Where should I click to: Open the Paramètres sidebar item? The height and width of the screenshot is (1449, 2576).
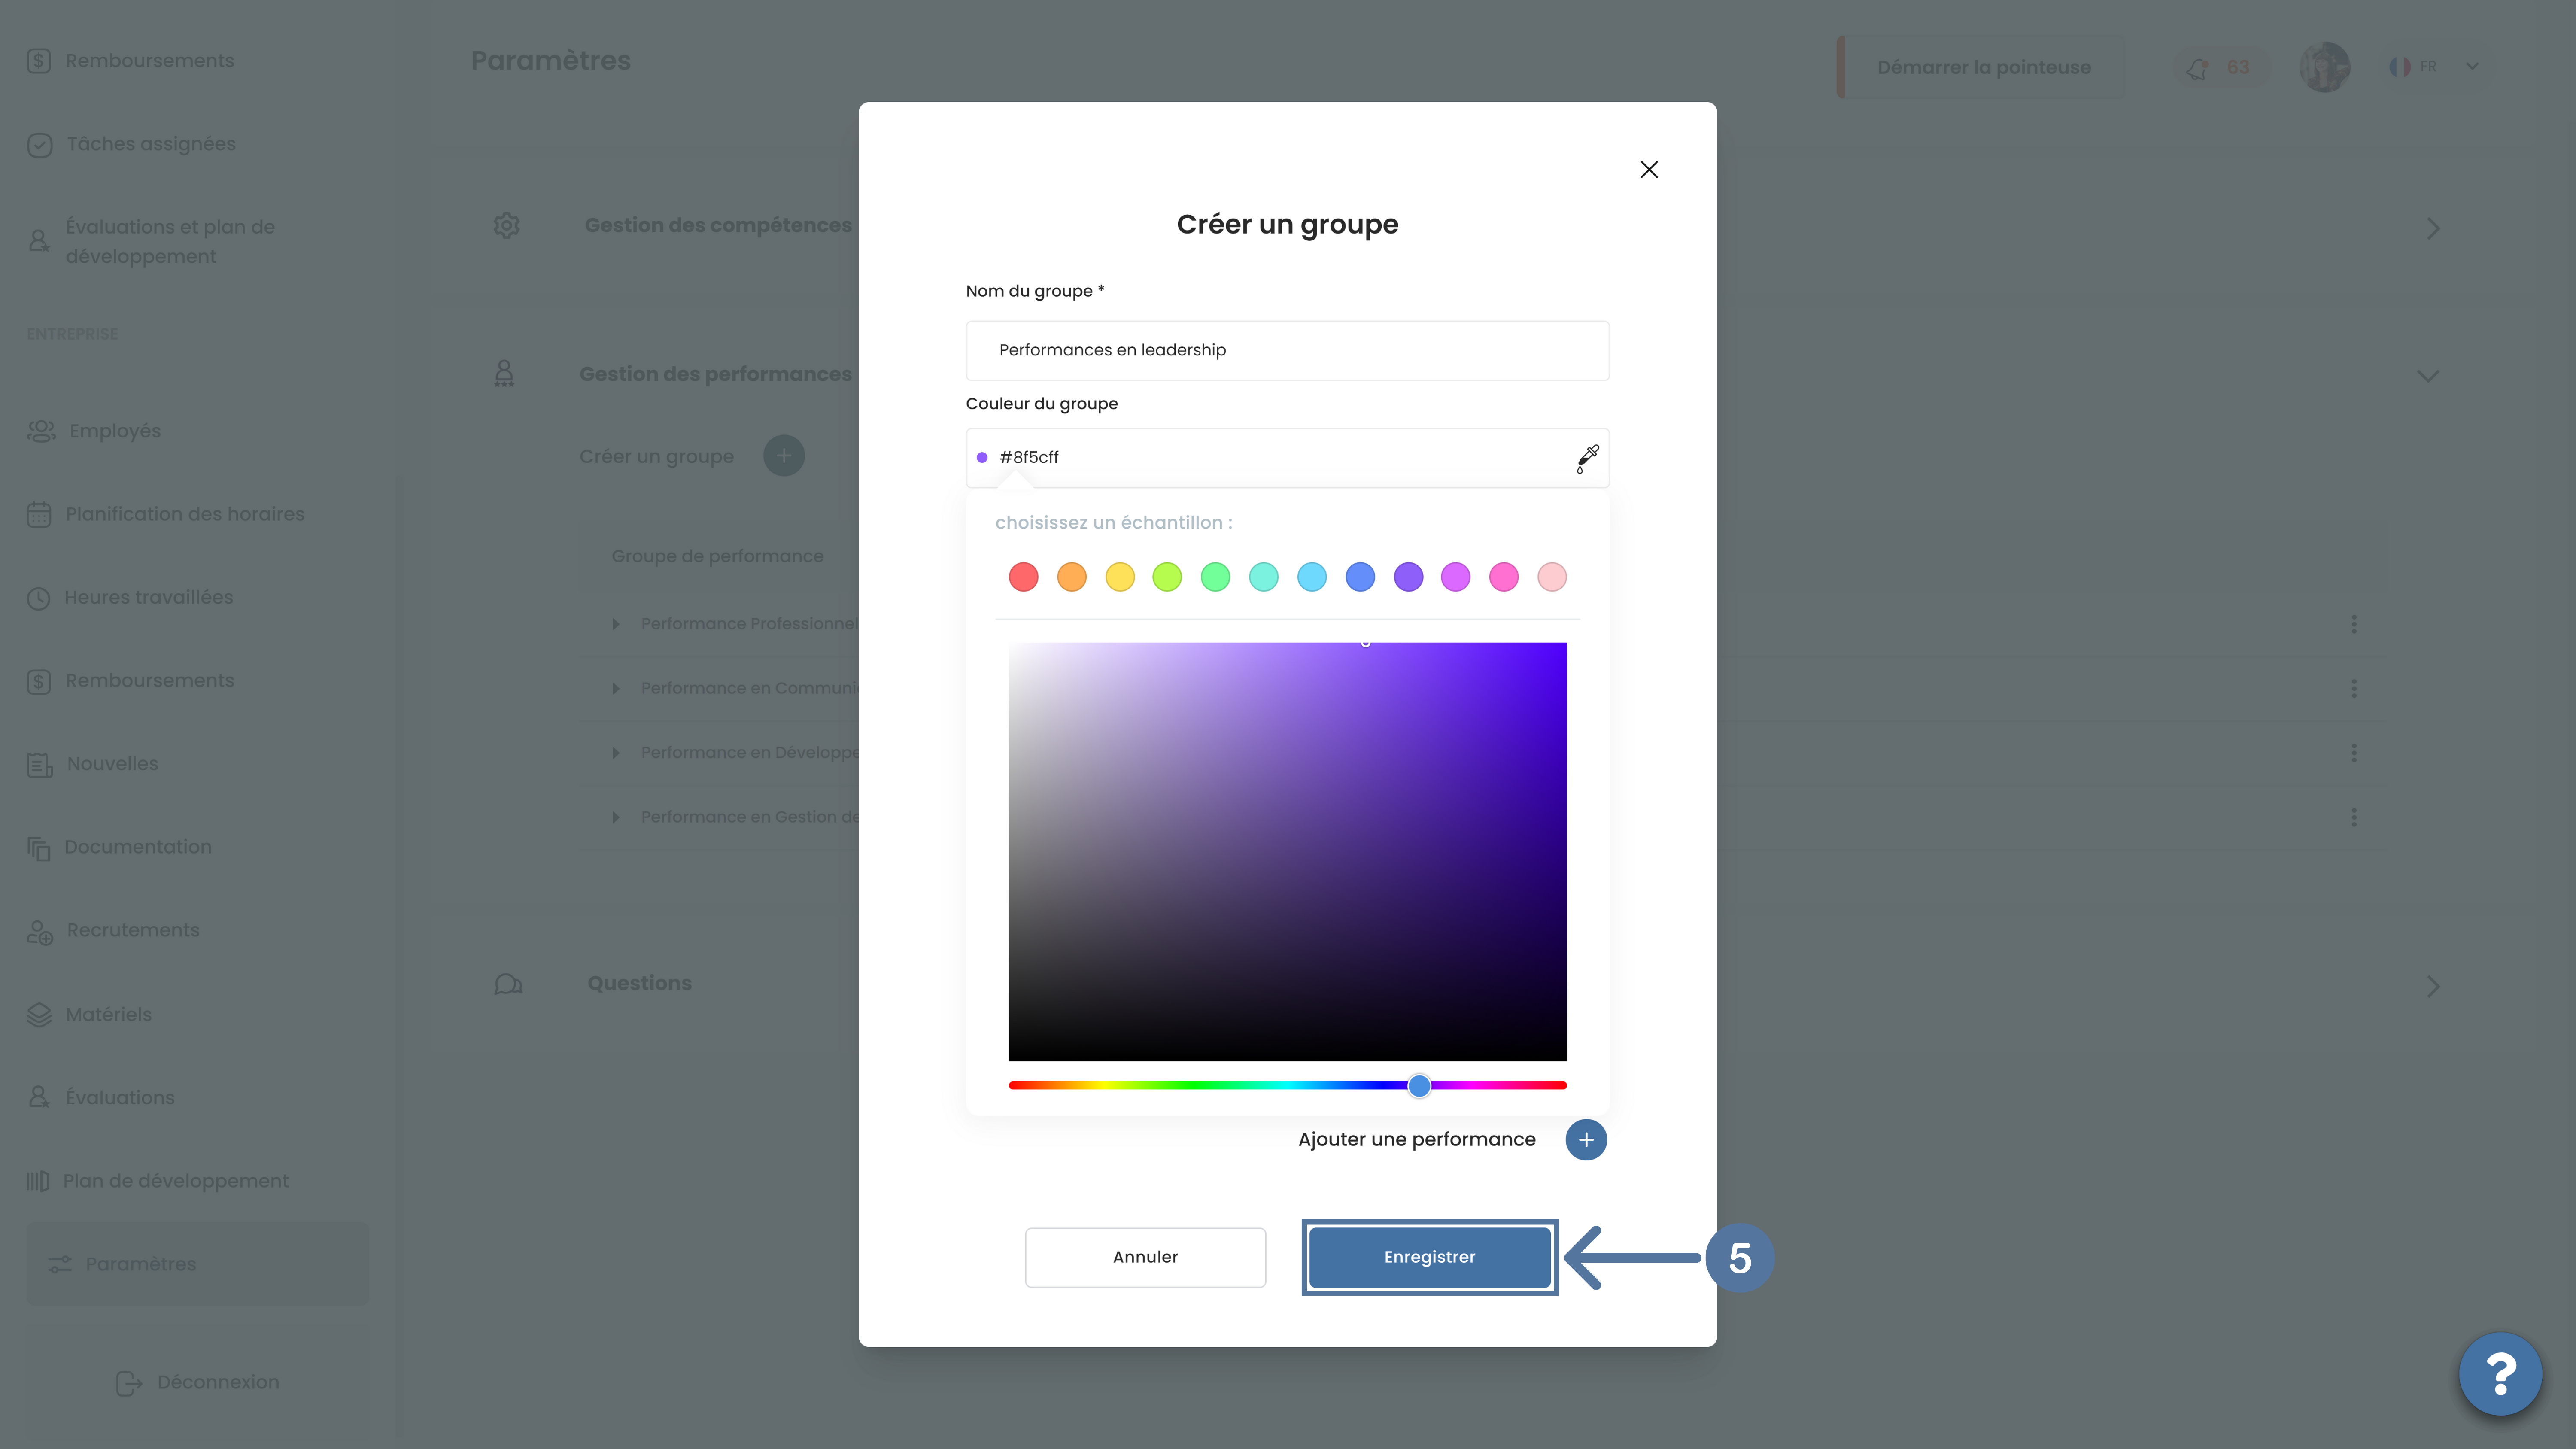coord(197,1264)
